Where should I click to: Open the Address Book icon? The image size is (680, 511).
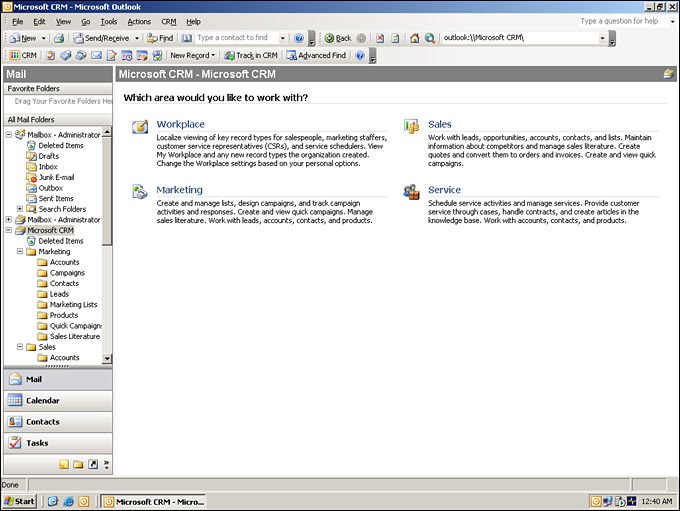(186, 38)
